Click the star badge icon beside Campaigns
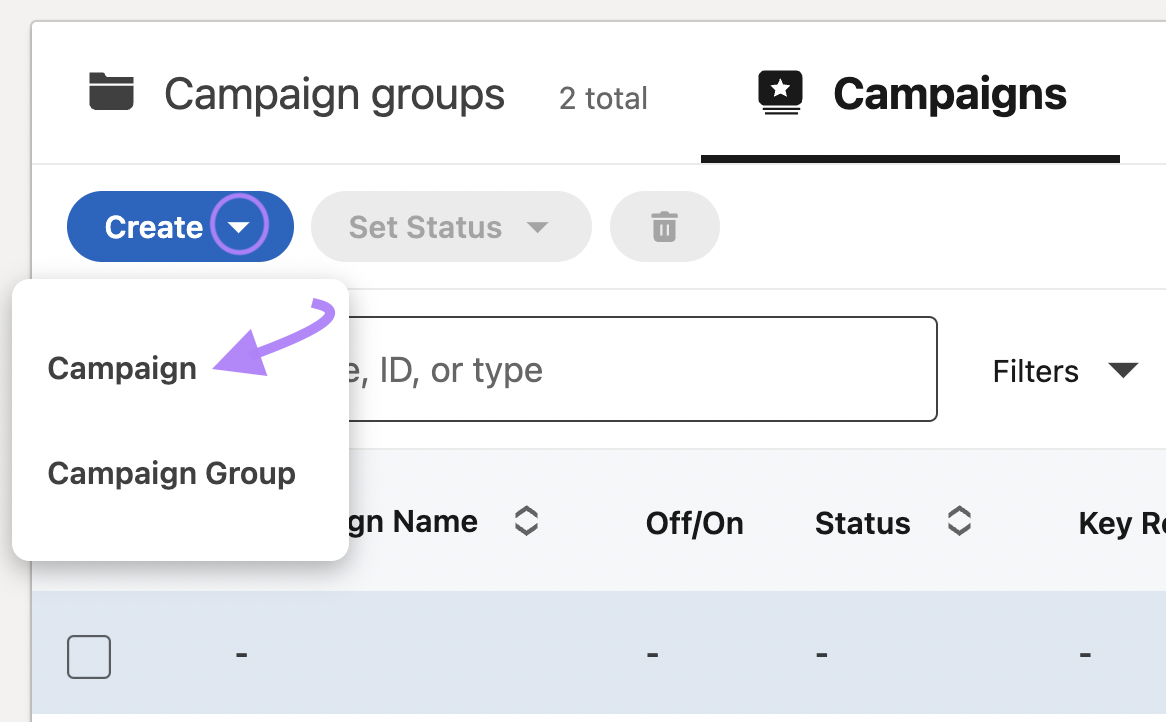1166x722 pixels. [779, 91]
